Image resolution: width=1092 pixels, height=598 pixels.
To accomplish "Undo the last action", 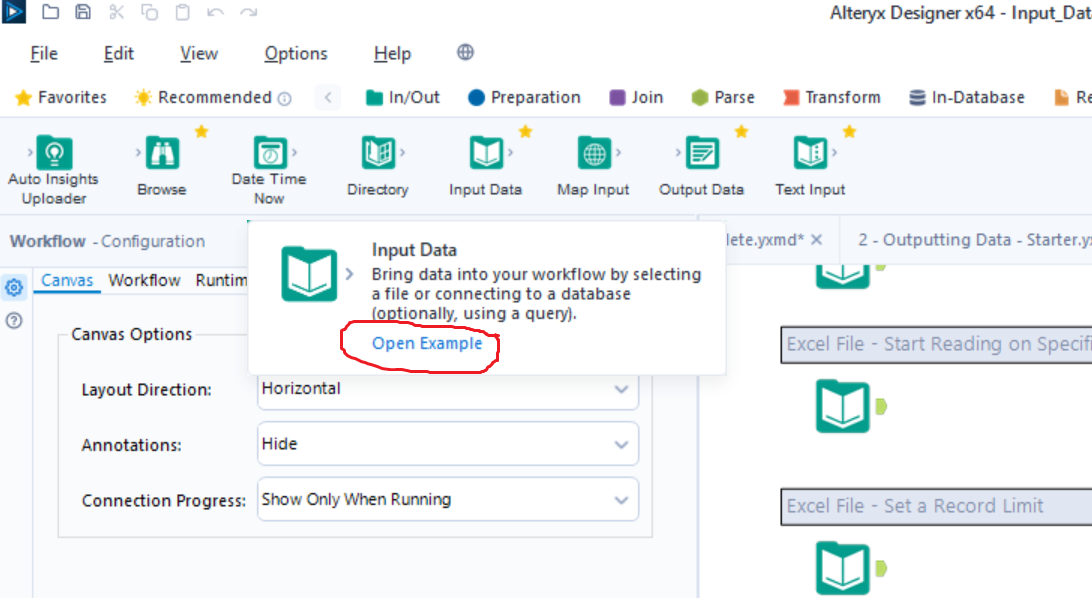I will tap(215, 12).
